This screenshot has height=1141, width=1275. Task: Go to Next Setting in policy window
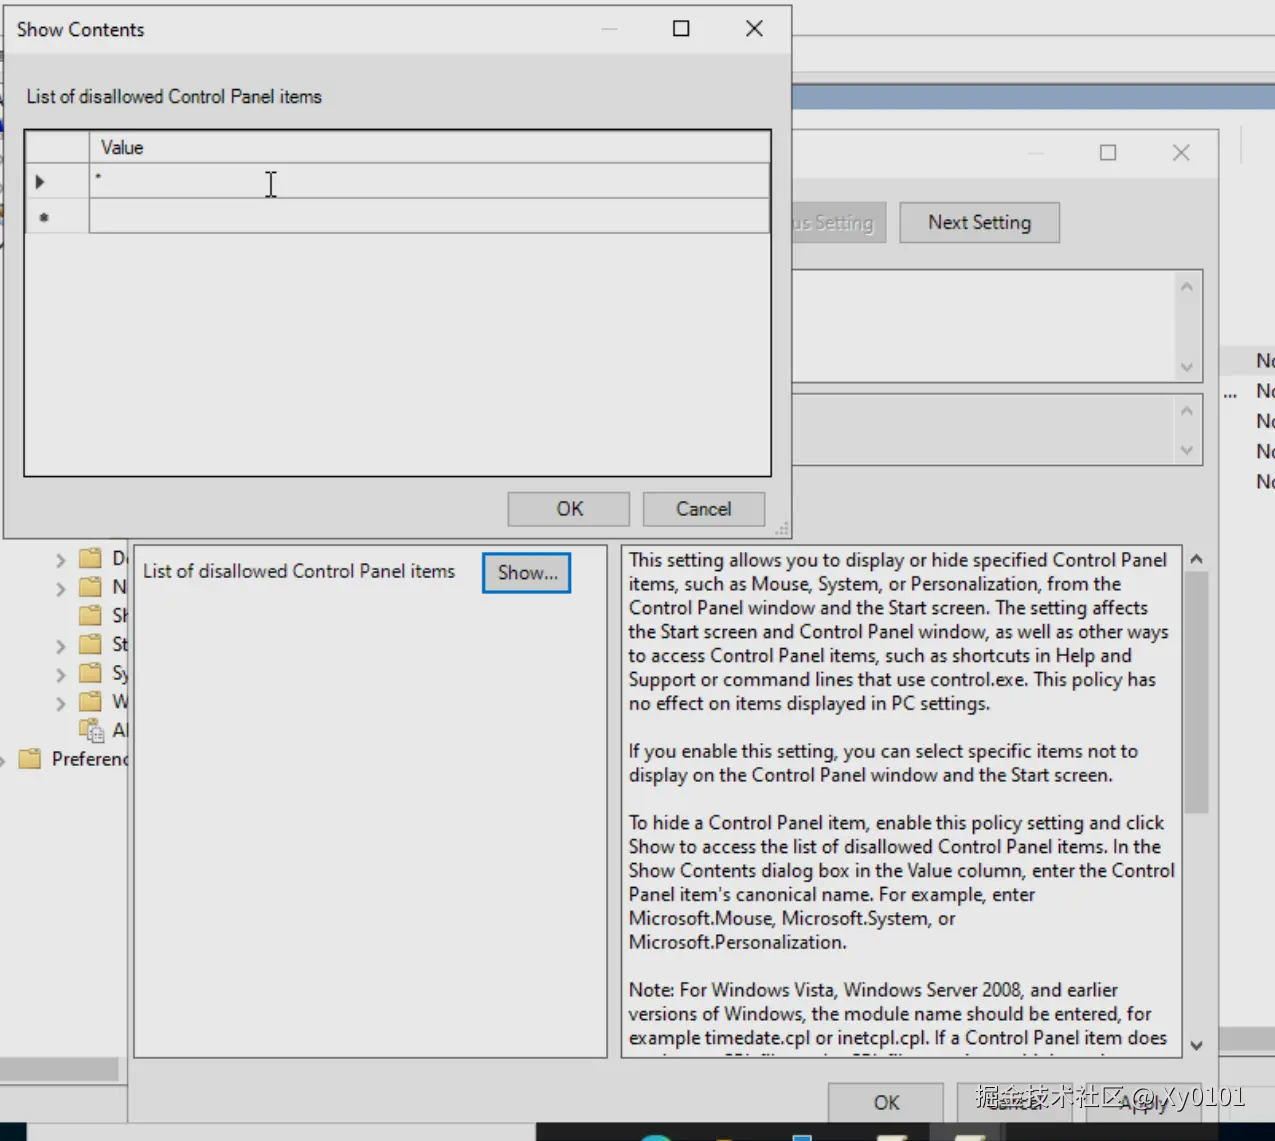[979, 222]
